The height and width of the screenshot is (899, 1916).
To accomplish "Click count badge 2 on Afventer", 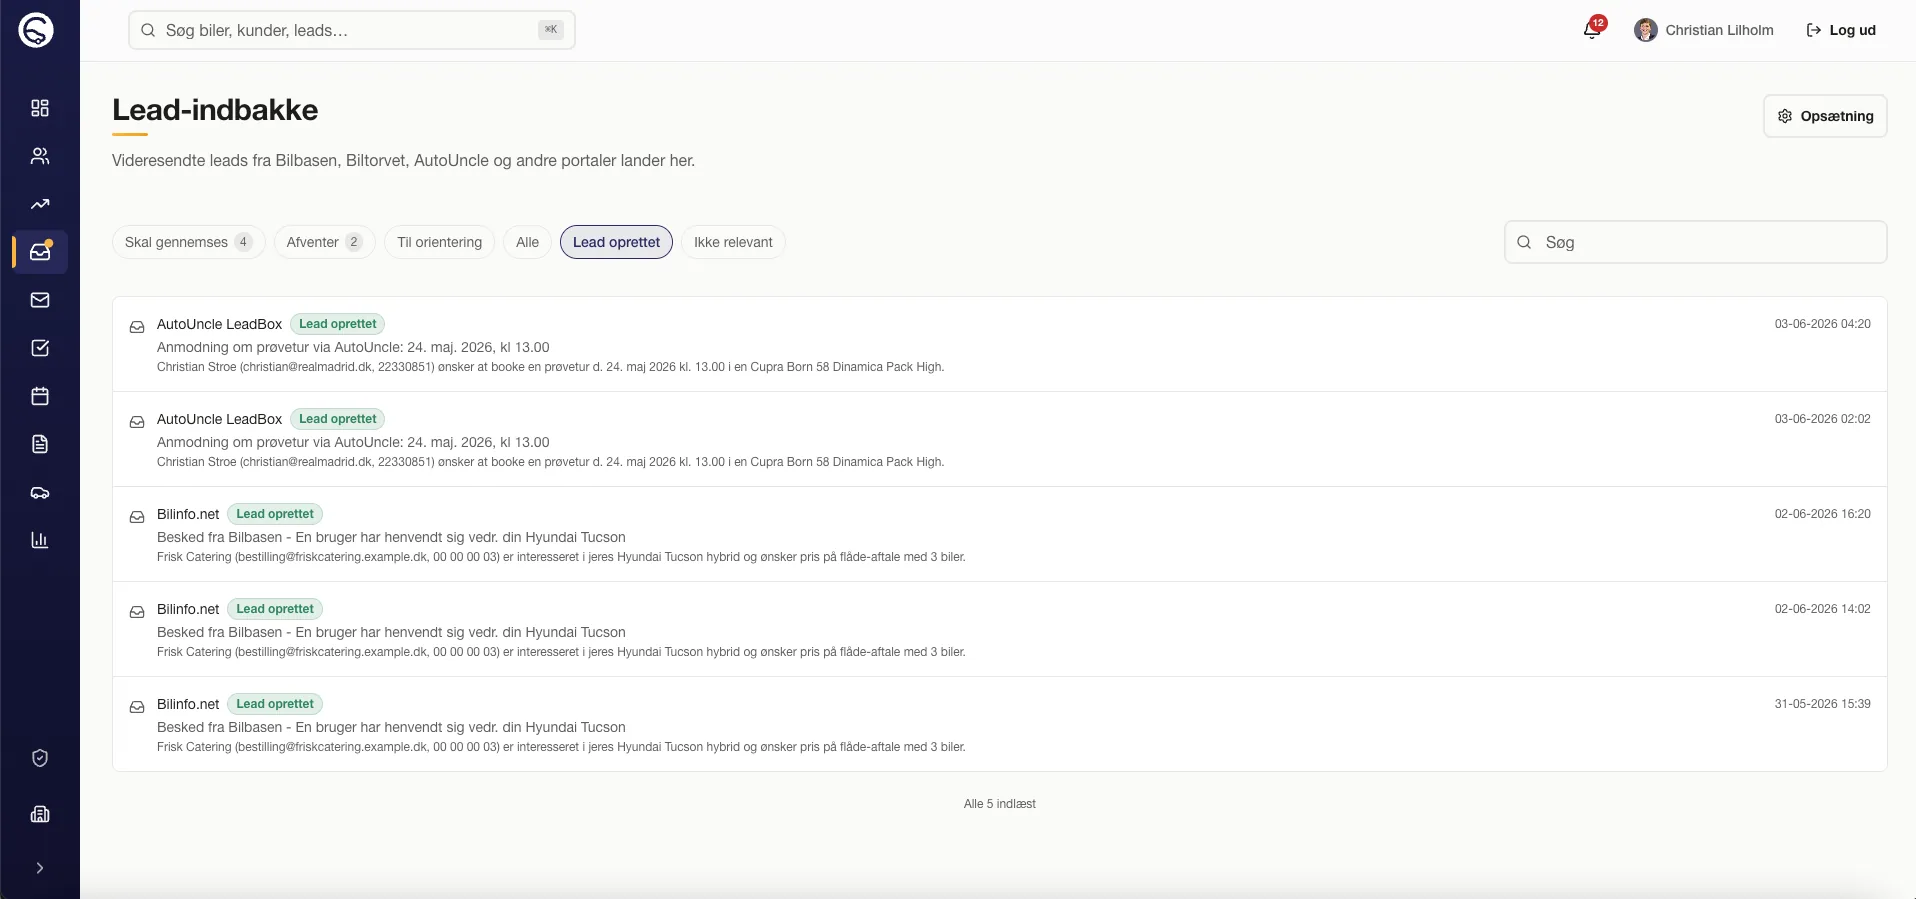I will click(353, 242).
